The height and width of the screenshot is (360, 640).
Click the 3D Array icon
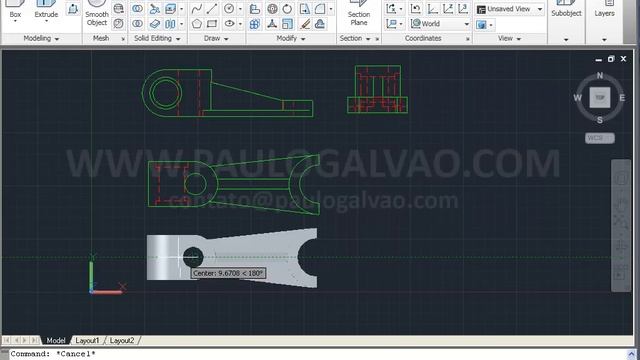click(x=255, y=24)
